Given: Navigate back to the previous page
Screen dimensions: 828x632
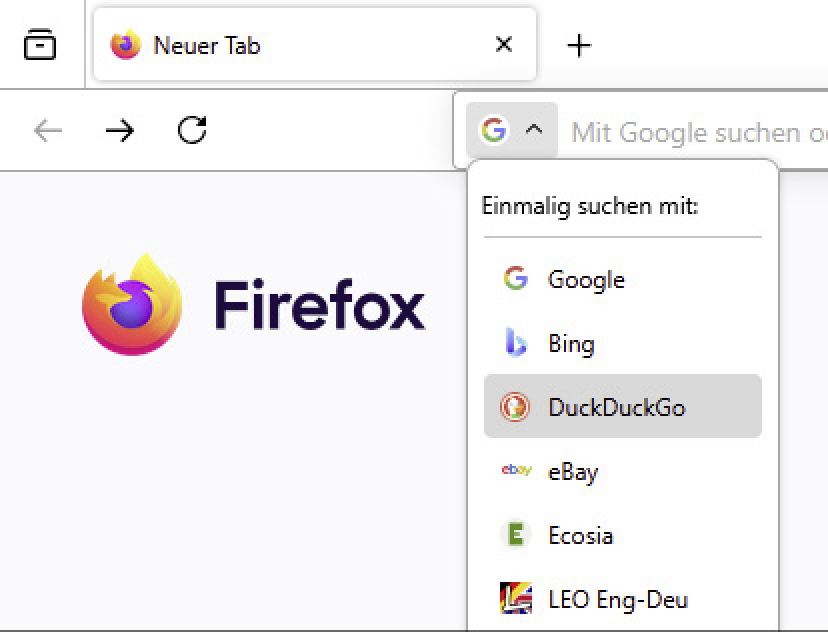Looking at the screenshot, I should coord(47,130).
